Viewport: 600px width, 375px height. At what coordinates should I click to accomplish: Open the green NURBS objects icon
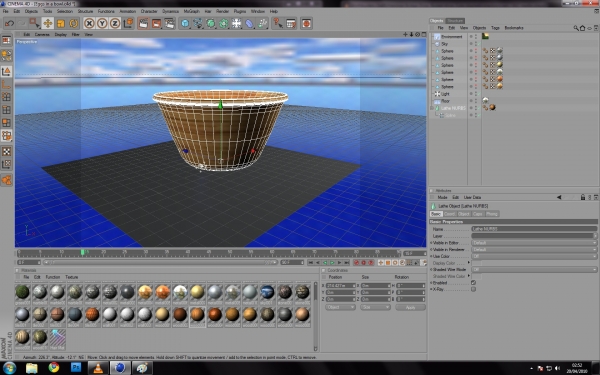211,23
